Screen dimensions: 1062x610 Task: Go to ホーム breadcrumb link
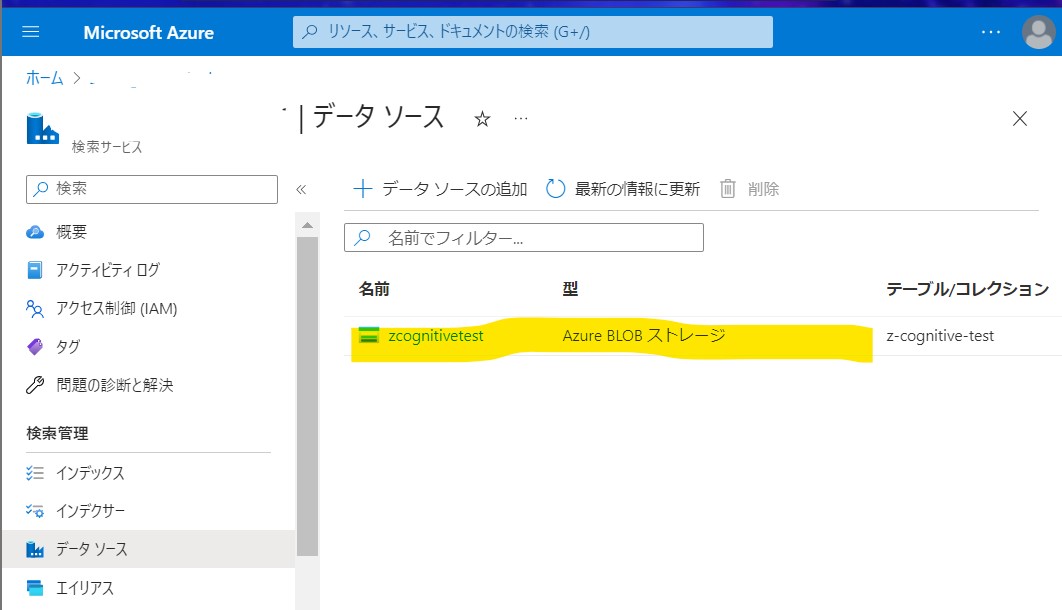44,79
